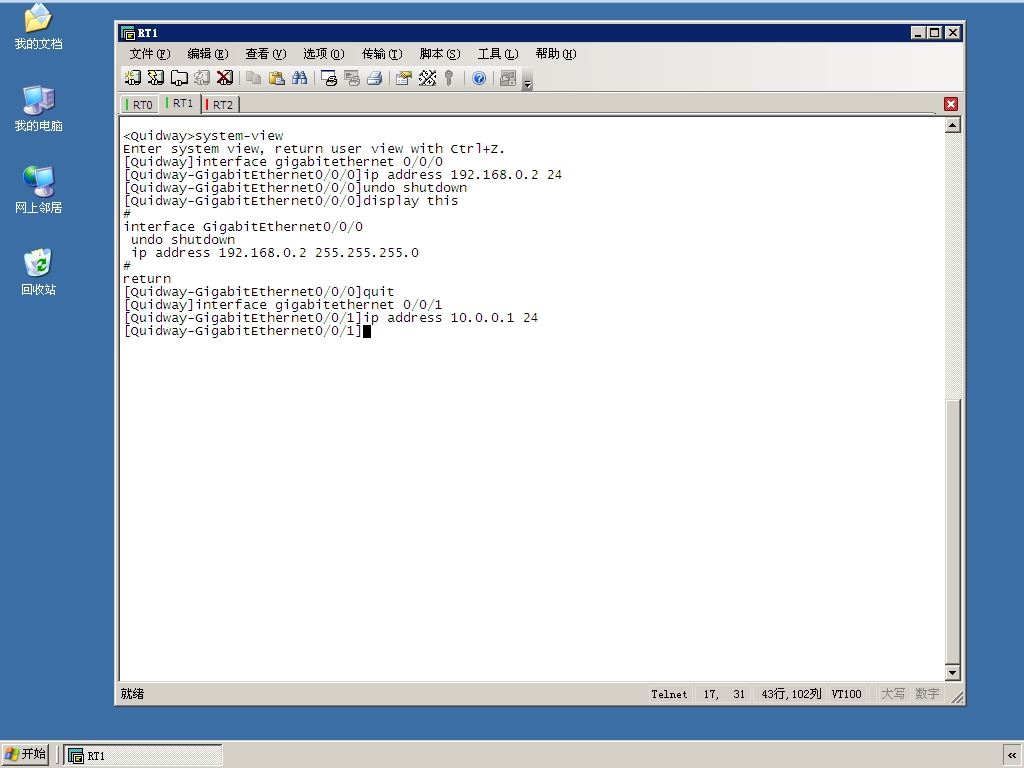
Task: Click the RT1 taskbar button
Action: 143,755
